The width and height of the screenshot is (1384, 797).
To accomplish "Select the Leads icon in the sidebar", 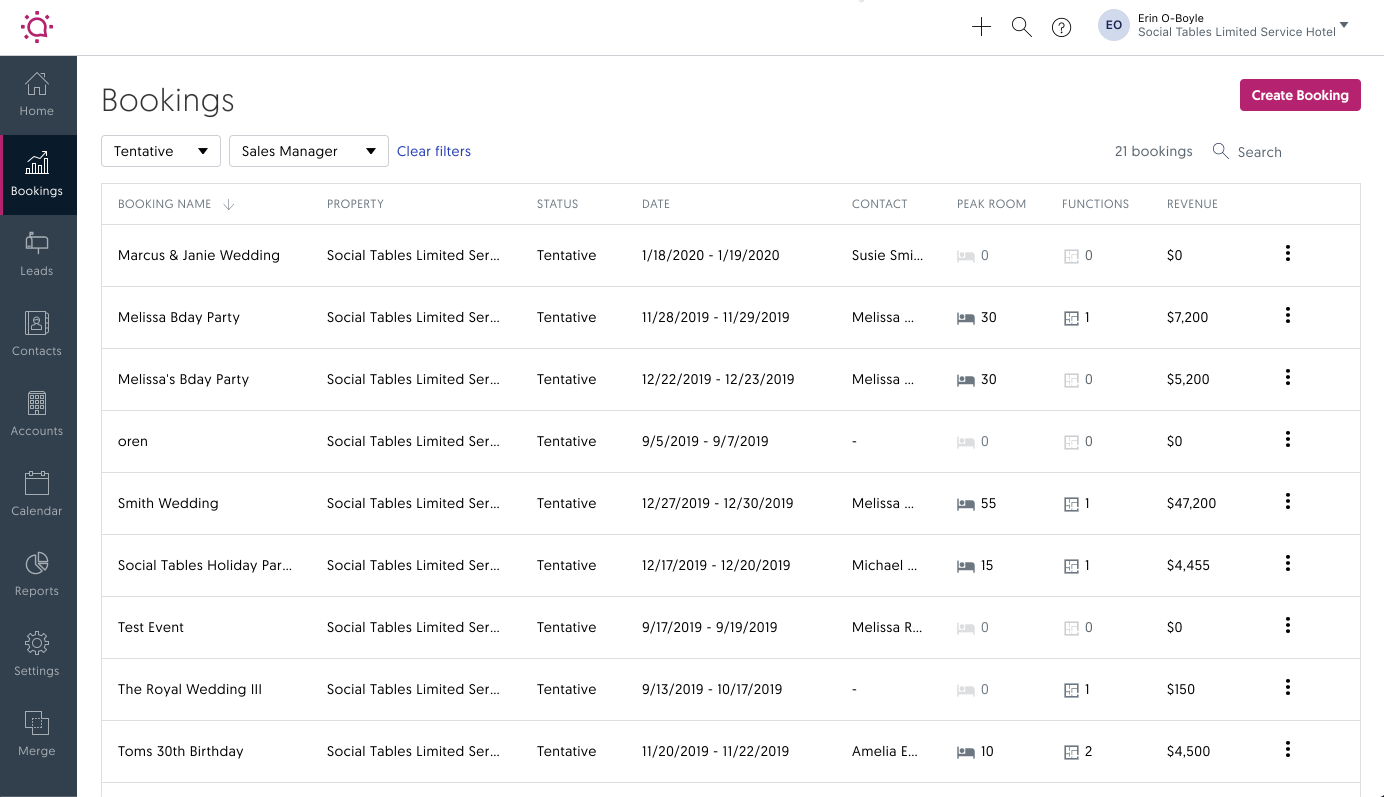I will (x=37, y=253).
